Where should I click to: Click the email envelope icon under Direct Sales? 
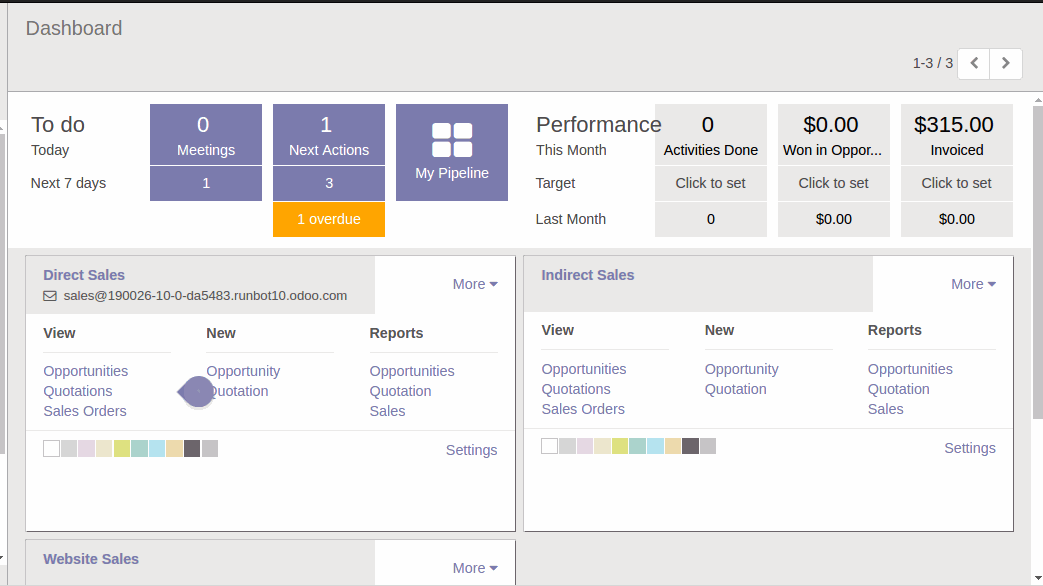click(50, 296)
